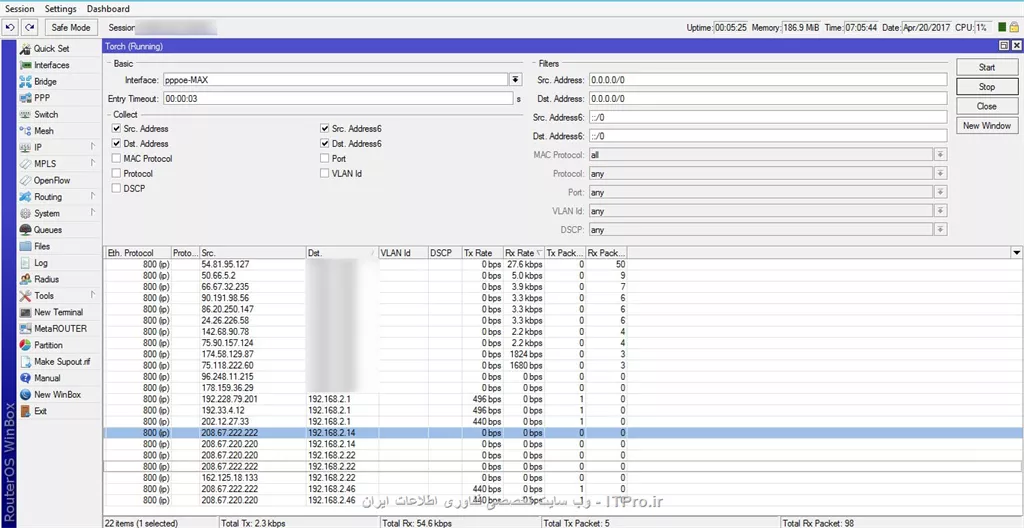Select the row with source 54.81.95.127
Image resolution: width=1024 pixels, height=528 pixels.
[x=563, y=265]
